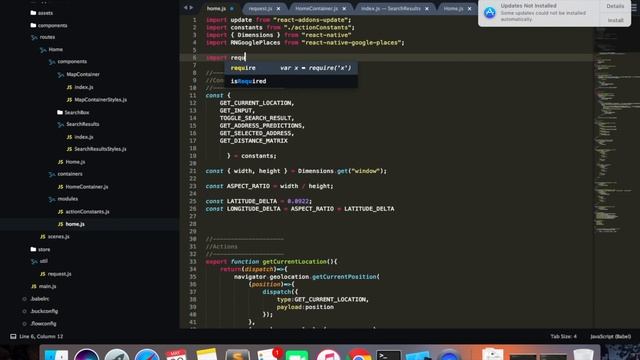The image size is (640, 360).
Task: Open Launchpad rocket icon in dock
Action: 117,355
